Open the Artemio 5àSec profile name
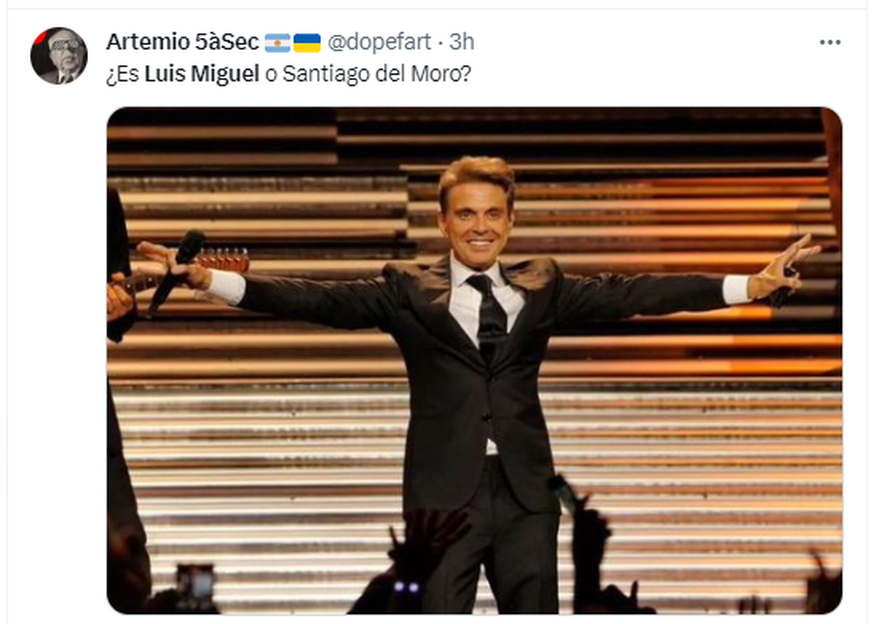 coord(182,42)
